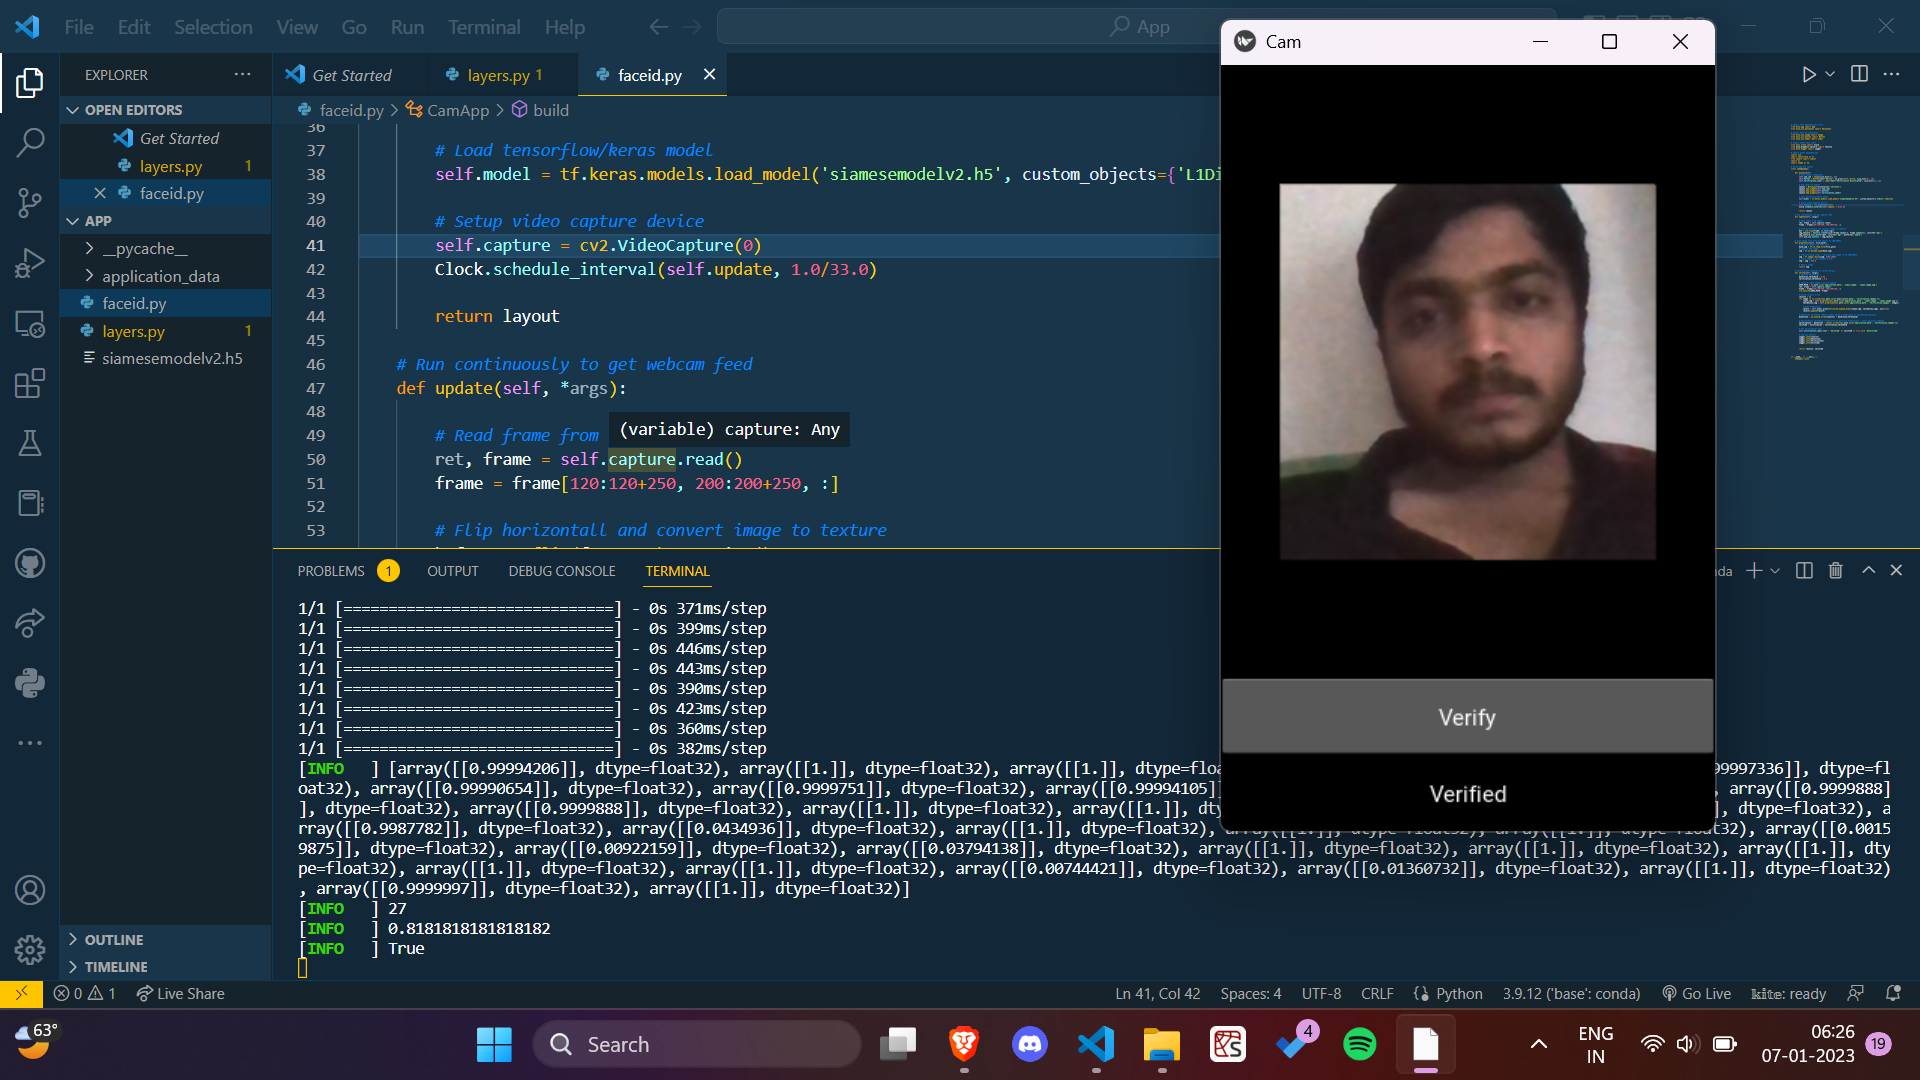Switch to the DEBUG CONSOLE tab
The image size is (1920, 1080).
click(x=561, y=570)
